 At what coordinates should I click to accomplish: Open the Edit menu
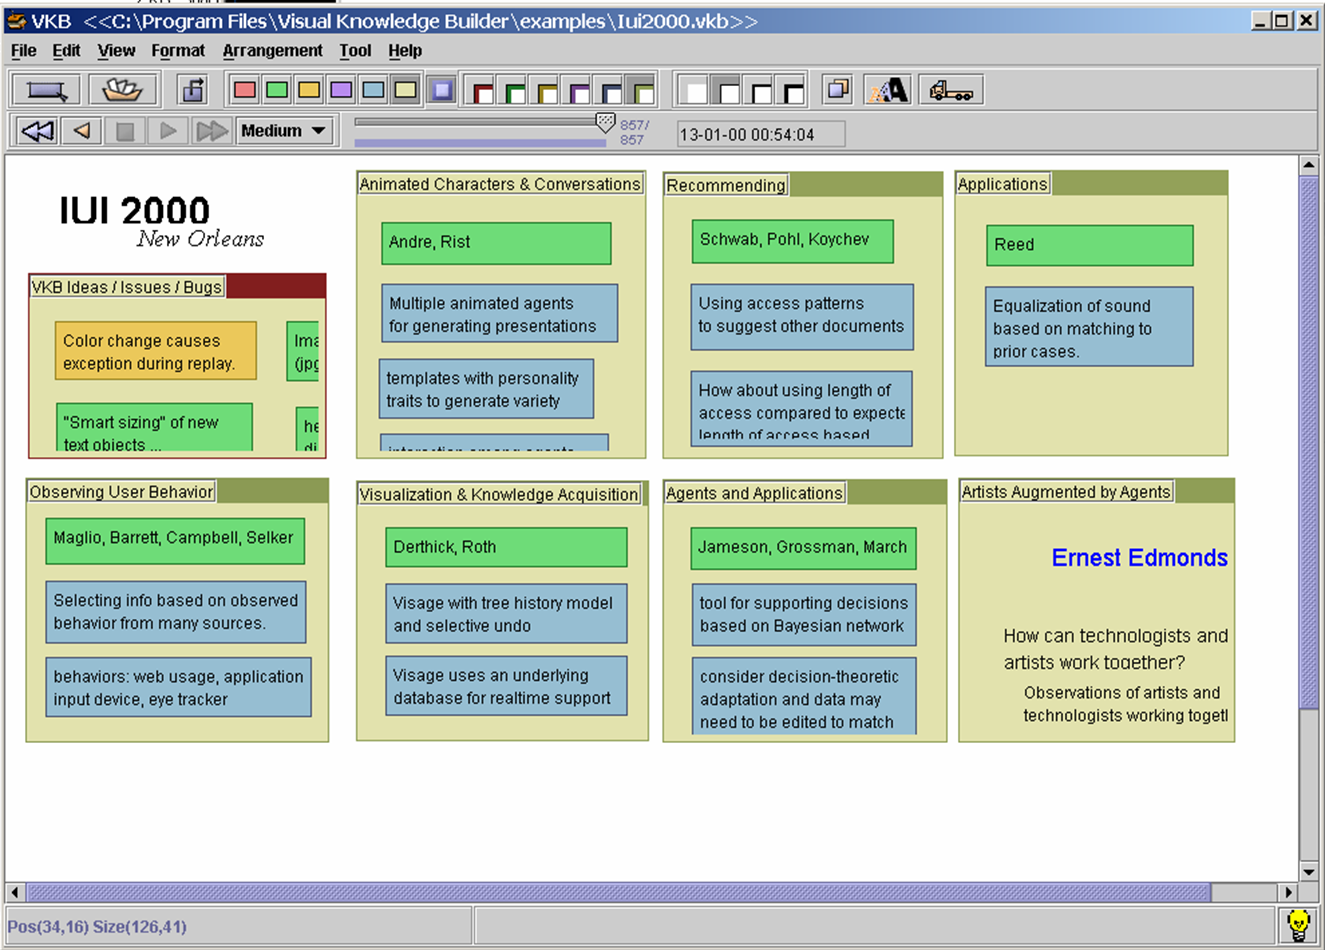pyautogui.click(x=66, y=50)
